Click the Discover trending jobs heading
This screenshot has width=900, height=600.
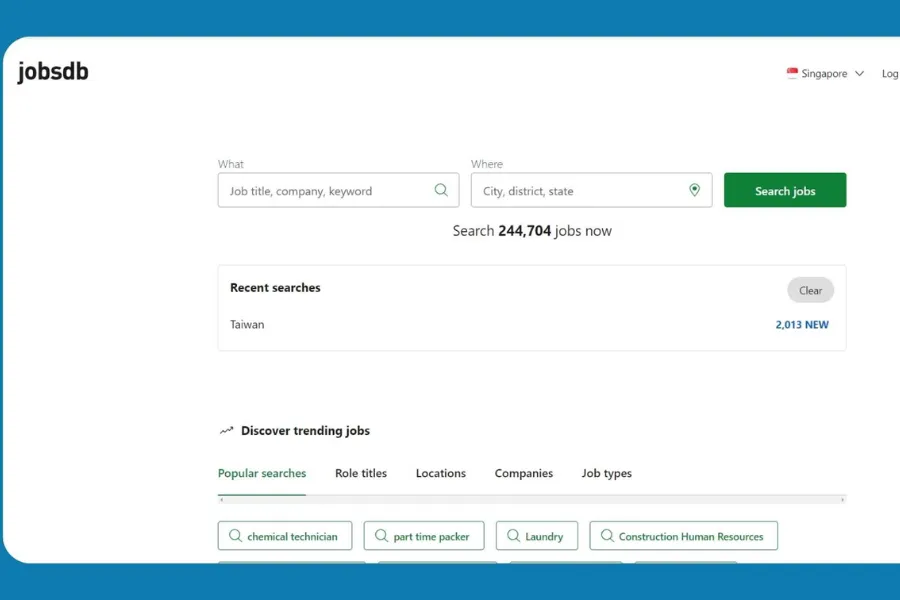coord(305,431)
